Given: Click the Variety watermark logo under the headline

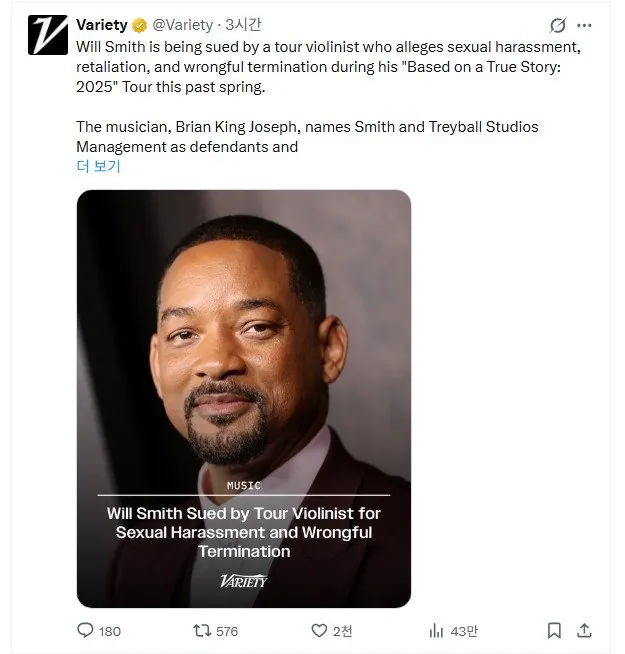Looking at the screenshot, I should click(243, 581).
